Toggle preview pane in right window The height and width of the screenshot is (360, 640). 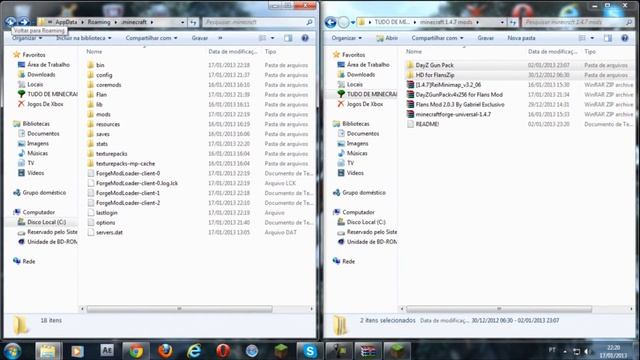(608, 38)
